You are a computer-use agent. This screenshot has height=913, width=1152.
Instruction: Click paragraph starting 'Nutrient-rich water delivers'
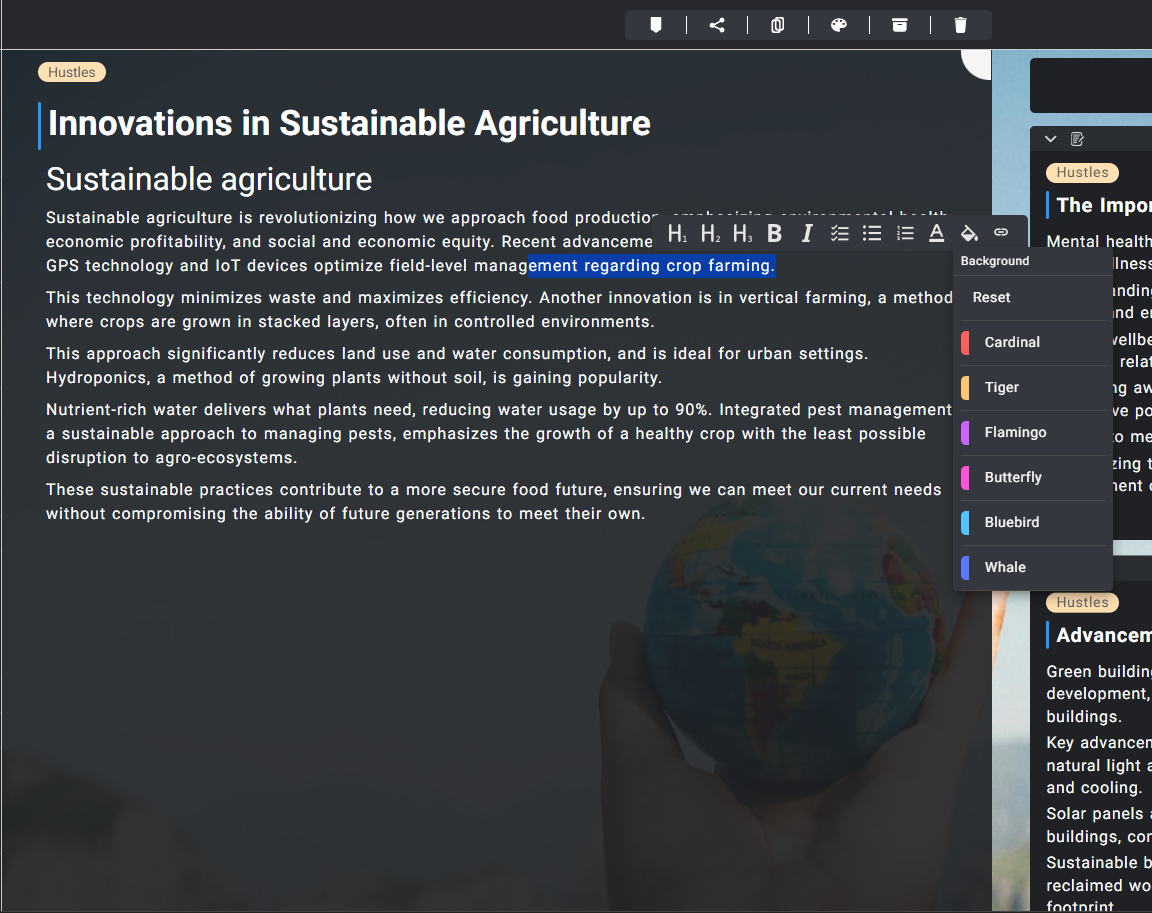pos(499,433)
